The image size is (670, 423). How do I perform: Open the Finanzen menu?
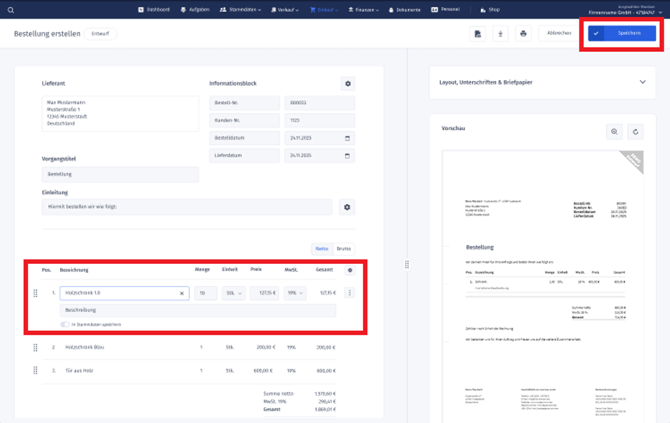coord(363,10)
